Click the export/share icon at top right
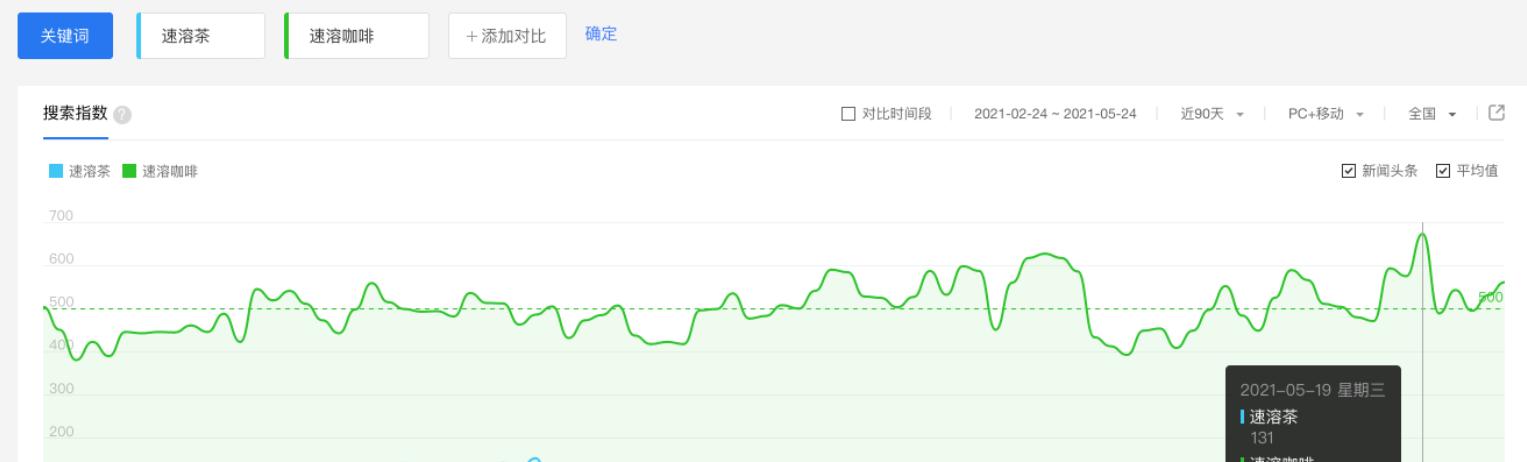This screenshot has height=462, width=1527. (x=1497, y=112)
